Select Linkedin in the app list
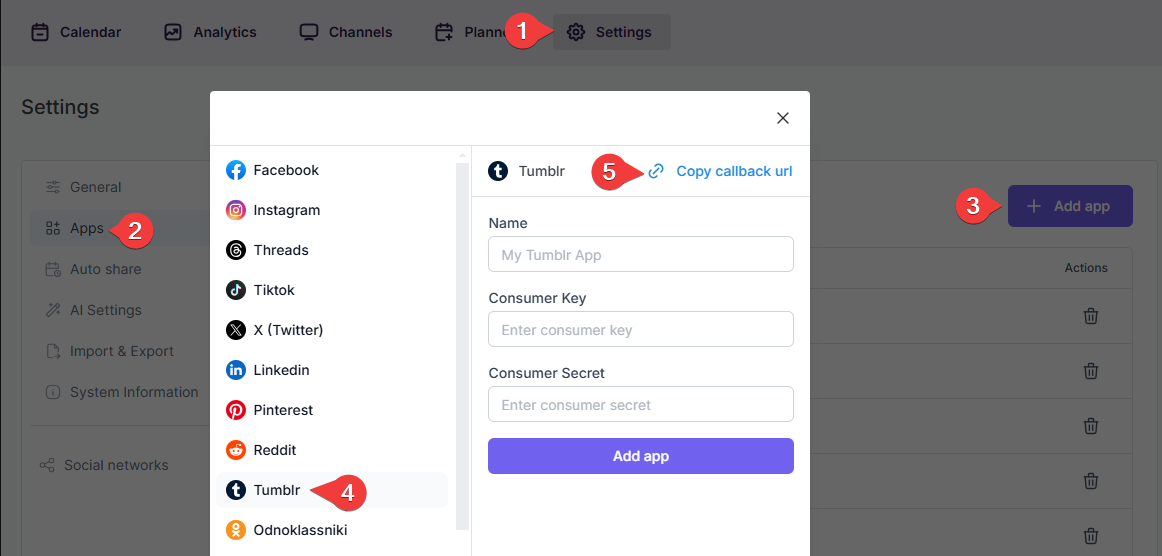The image size is (1162, 556). point(332,370)
